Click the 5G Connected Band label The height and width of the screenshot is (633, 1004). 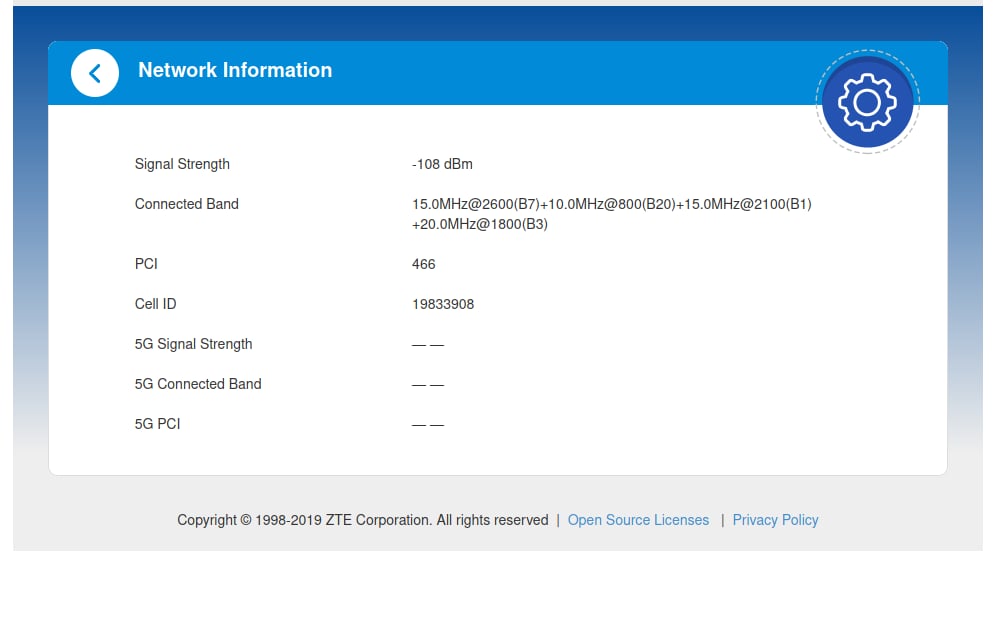[x=198, y=384]
